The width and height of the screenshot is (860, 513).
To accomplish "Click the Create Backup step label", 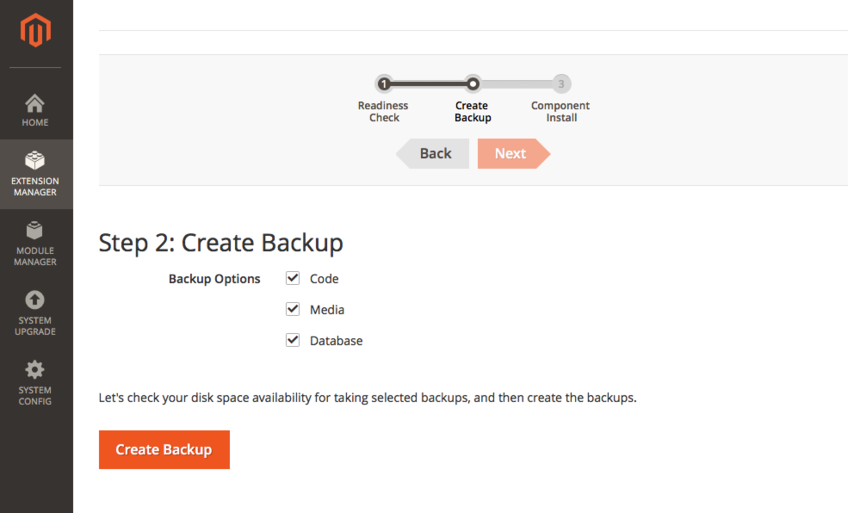I will coord(472,112).
